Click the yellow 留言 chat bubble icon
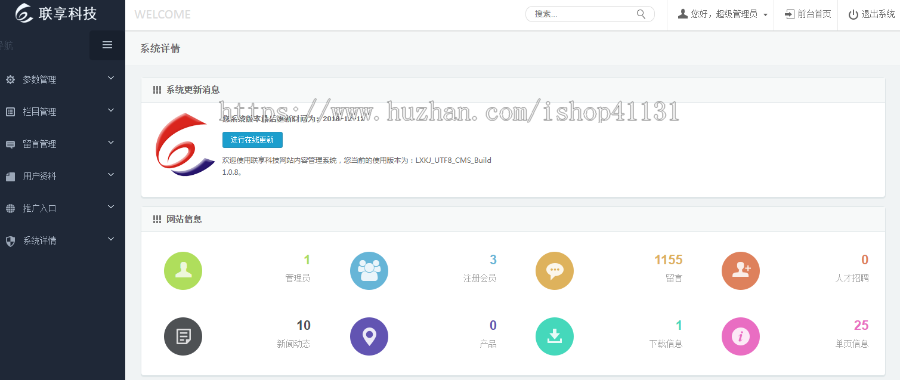900x380 pixels. pos(554,271)
